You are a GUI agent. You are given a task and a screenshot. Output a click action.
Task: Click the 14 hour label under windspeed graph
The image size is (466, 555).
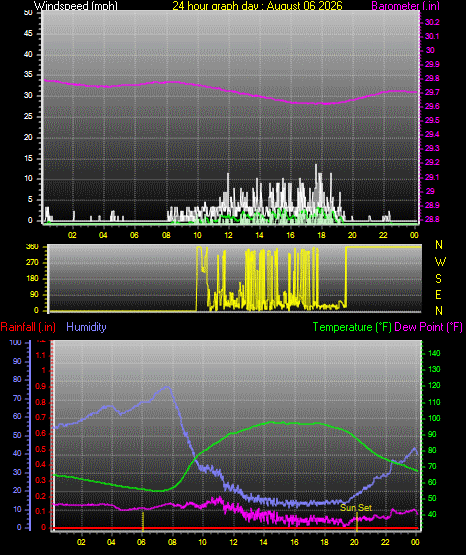pyautogui.click(x=259, y=235)
